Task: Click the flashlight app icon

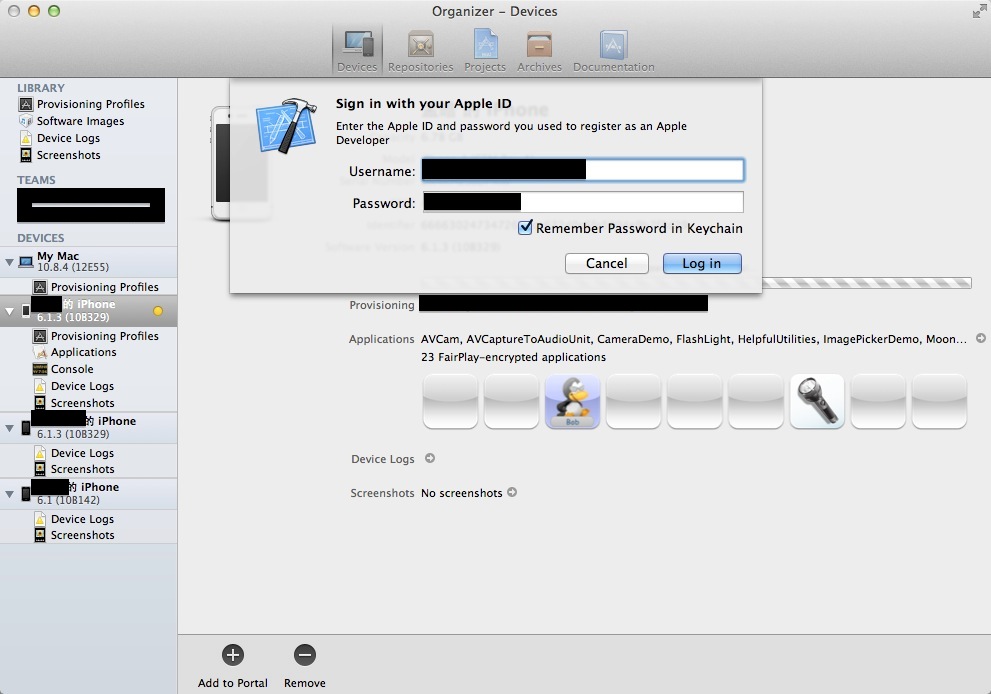Action: pos(817,402)
